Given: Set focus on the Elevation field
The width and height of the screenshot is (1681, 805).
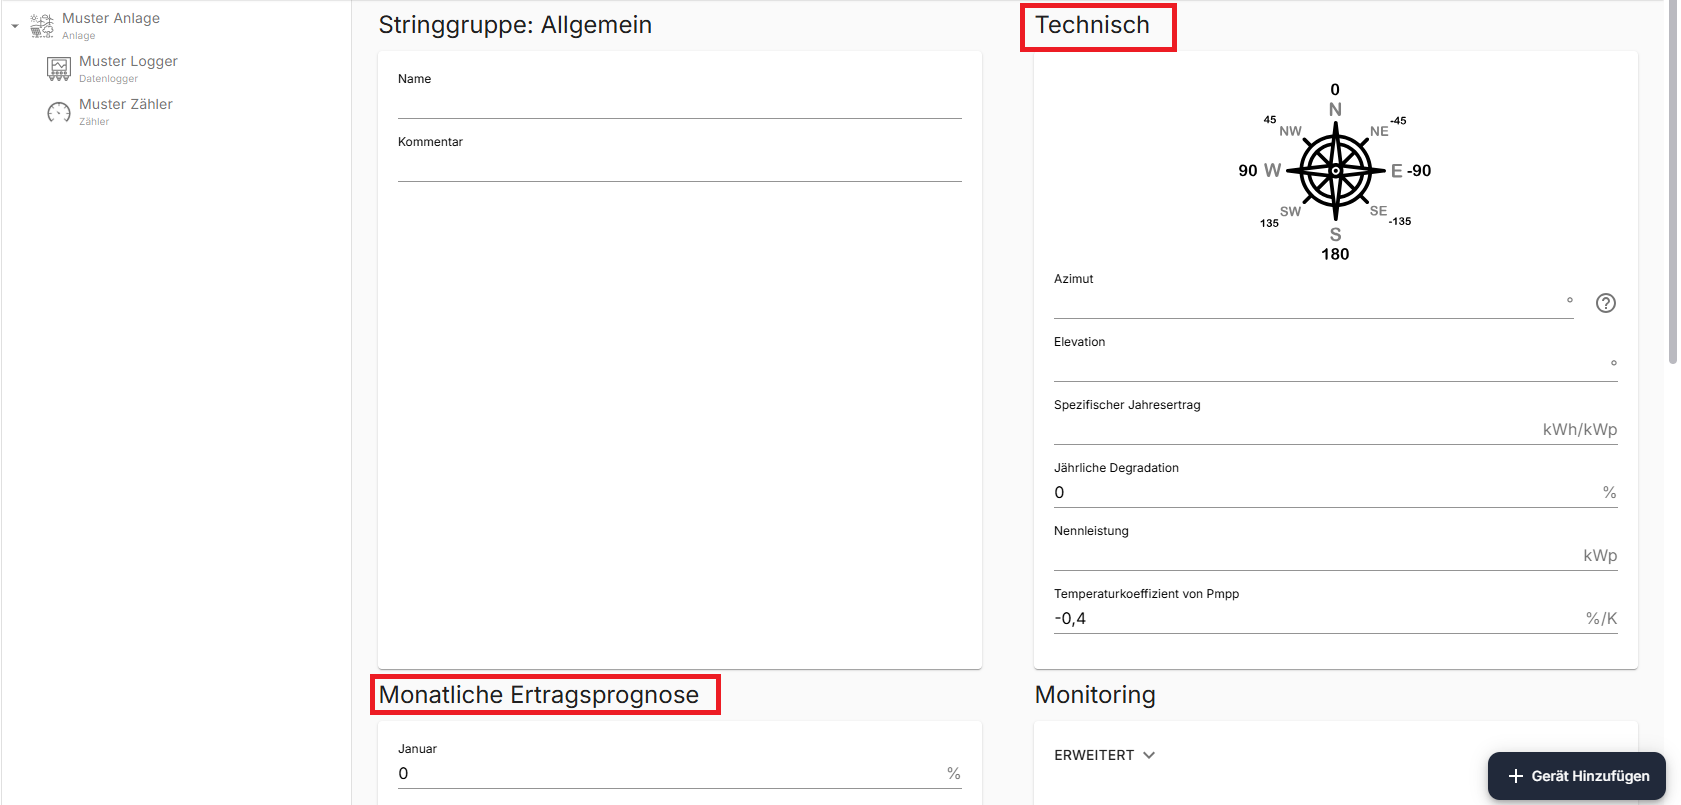Looking at the screenshot, I should (1328, 367).
